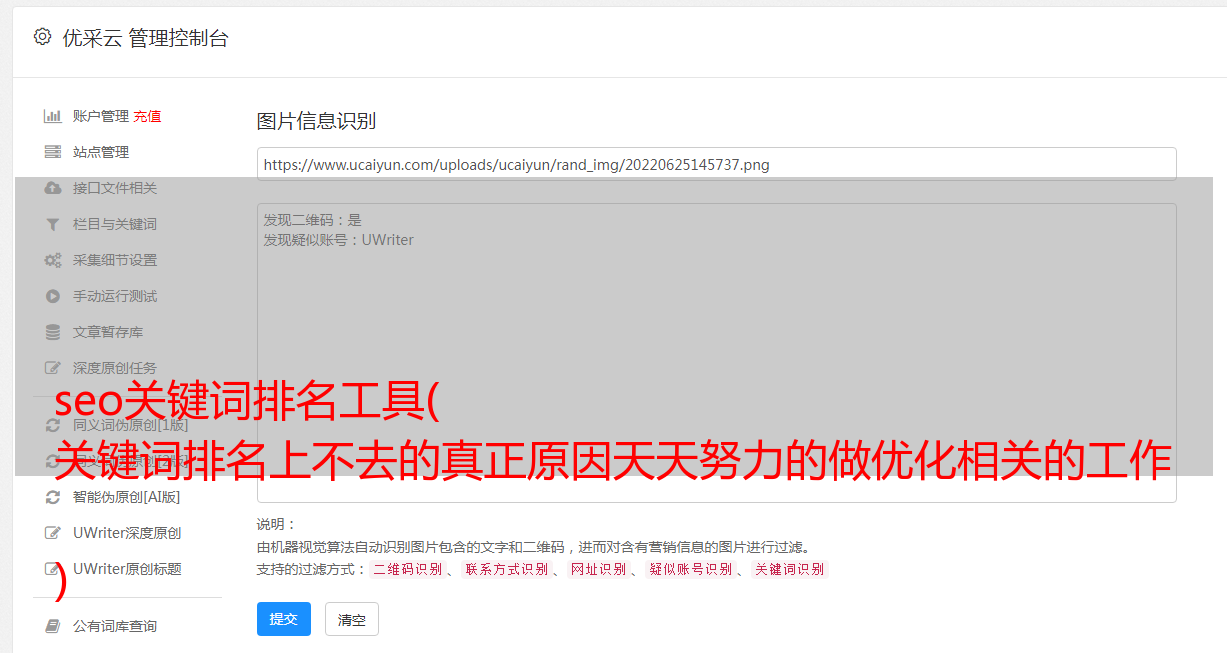Image resolution: width=1227 pixels, height=653 pixels.
Task: Click the cloud upload icon next to 接口文件相关
Action: tap(53, 188)
